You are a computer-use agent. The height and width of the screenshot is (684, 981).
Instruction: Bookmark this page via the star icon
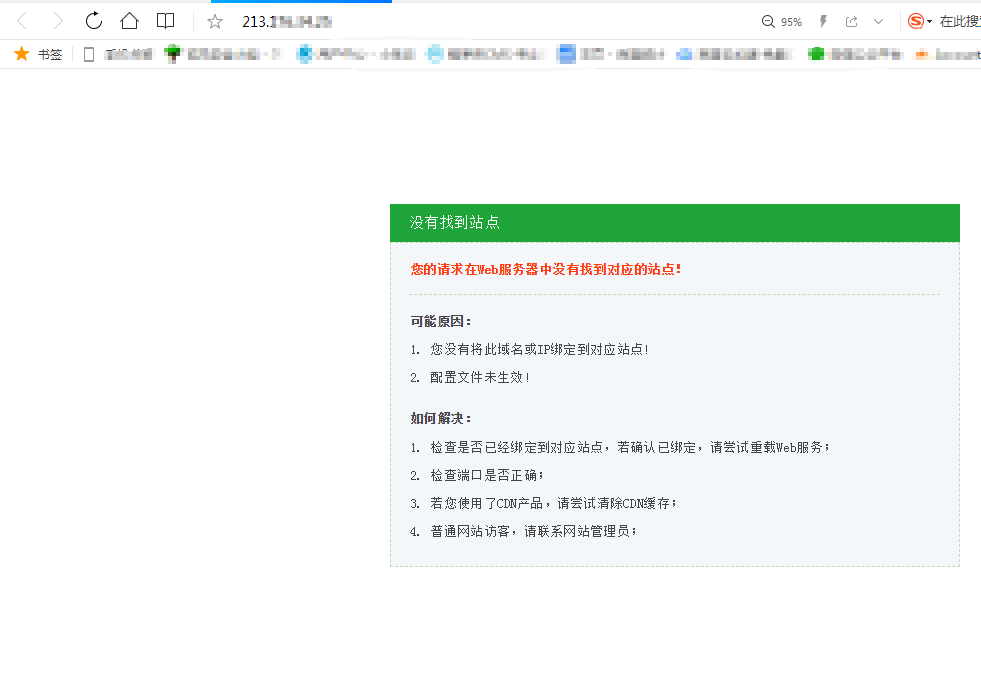(x=214, y=20)
